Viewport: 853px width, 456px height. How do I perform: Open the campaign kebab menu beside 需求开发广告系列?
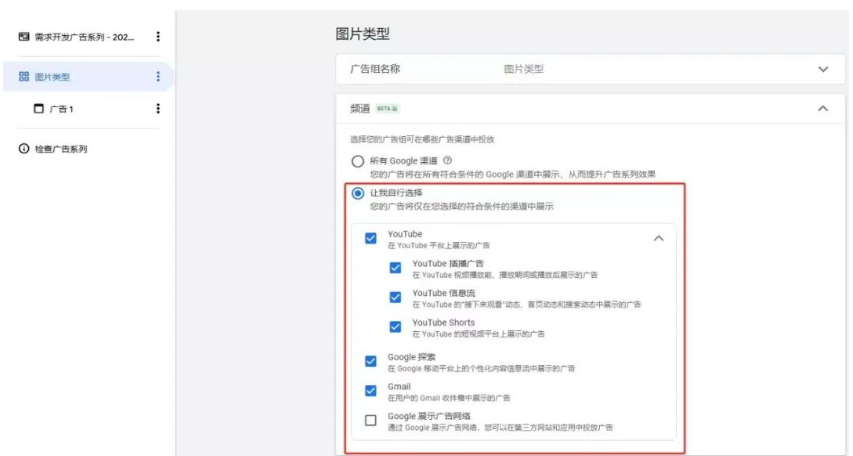158,36
